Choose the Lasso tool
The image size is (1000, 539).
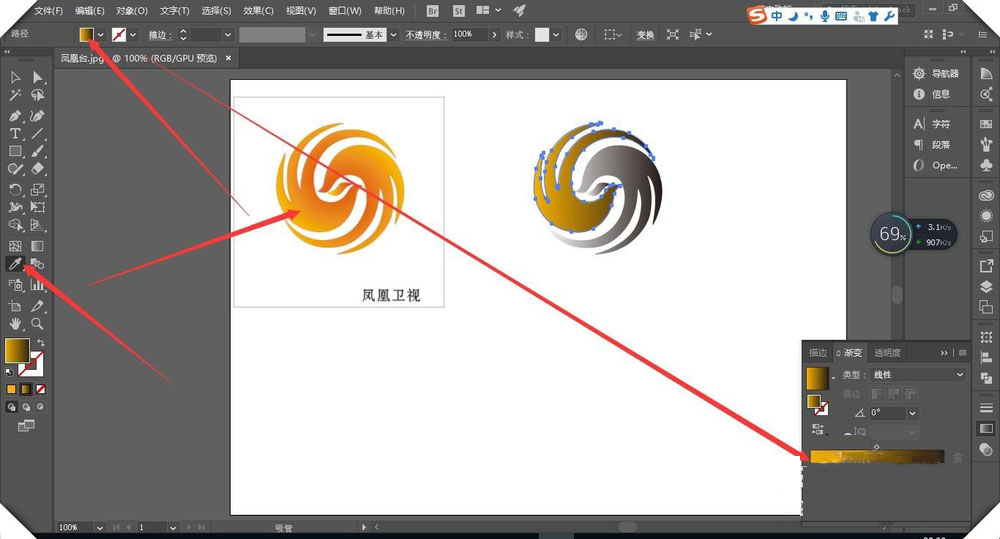[38, 95]
